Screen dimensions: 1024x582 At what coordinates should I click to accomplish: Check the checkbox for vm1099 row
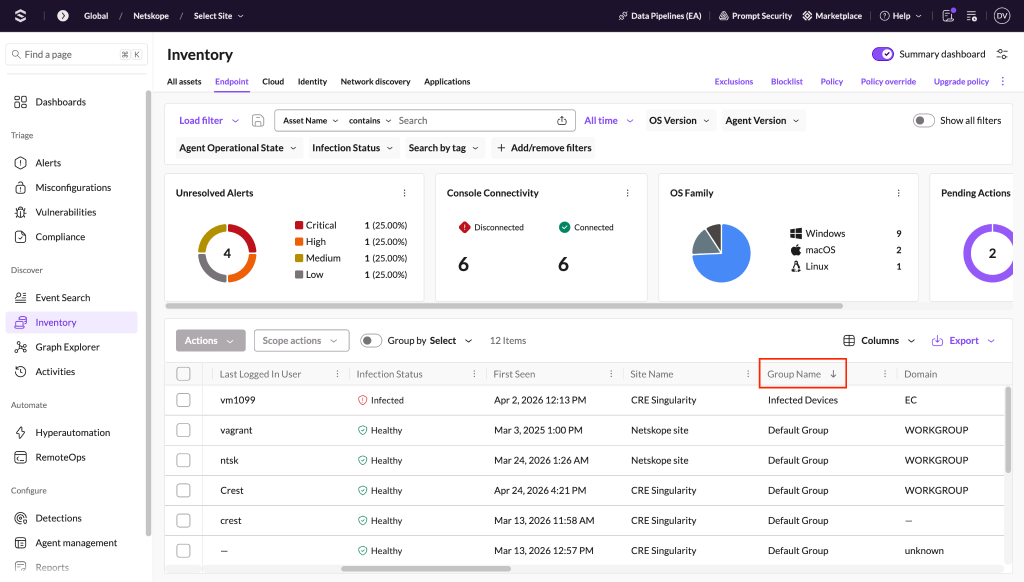click(x=184, y=400)
